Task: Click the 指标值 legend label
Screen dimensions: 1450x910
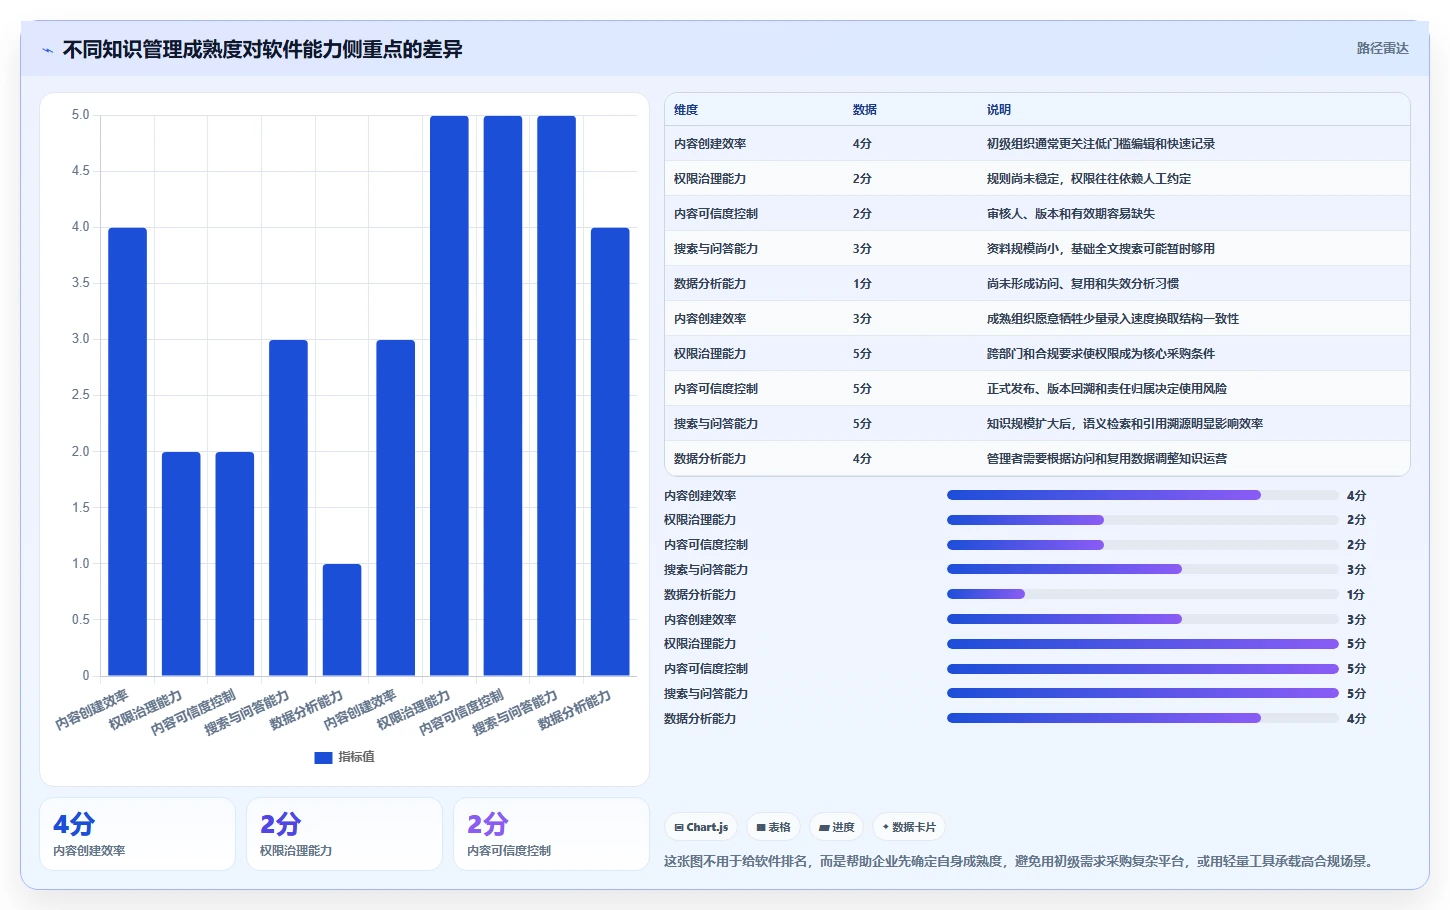Action: coord(356,757)
